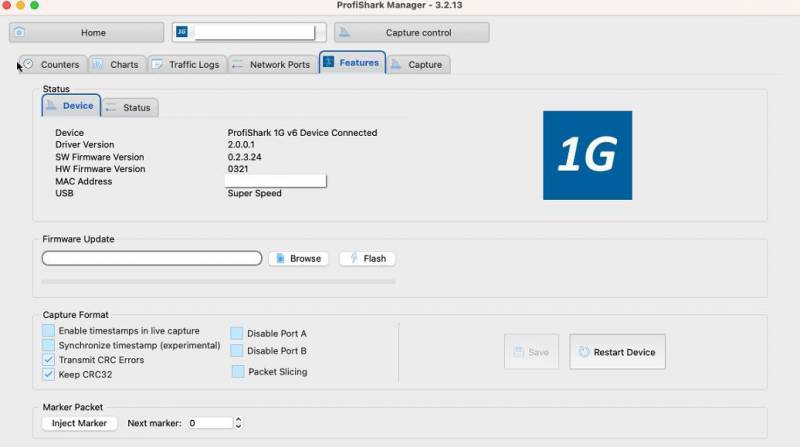This screenshot has width=800, height=447.
Task: Click the firmware file path field
Action: [152, 259]
